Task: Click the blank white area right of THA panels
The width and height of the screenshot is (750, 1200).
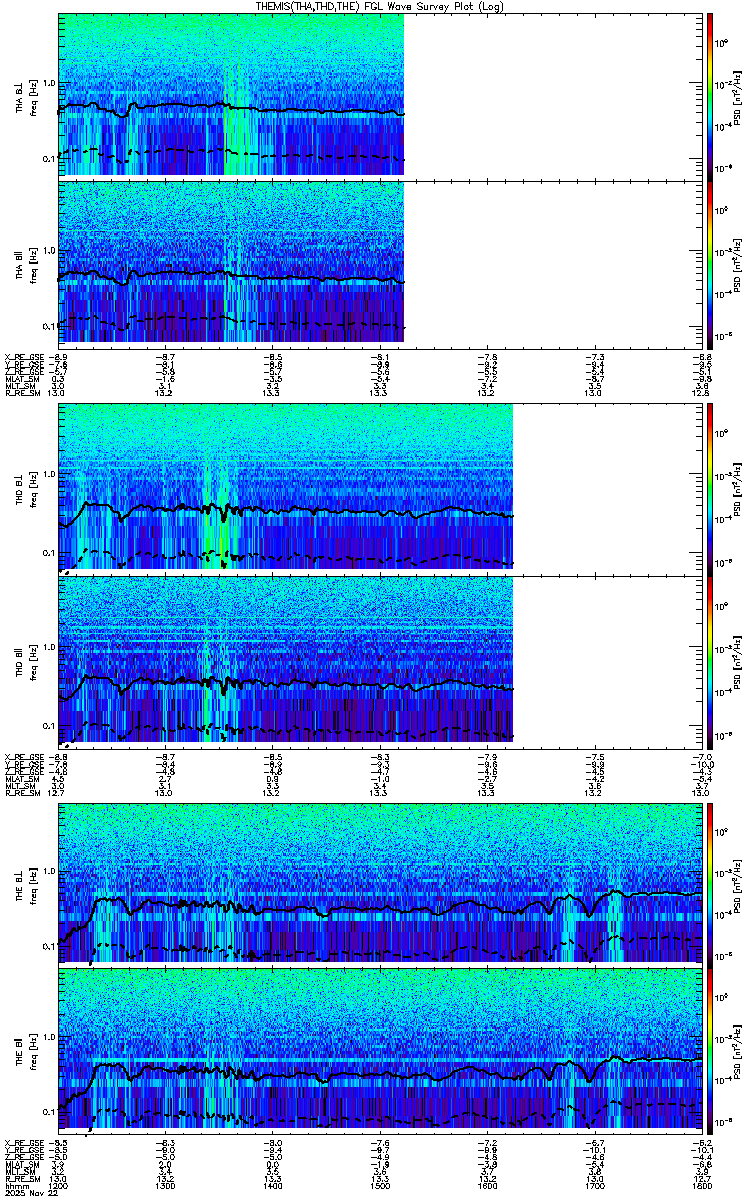Action: [552, 178]
